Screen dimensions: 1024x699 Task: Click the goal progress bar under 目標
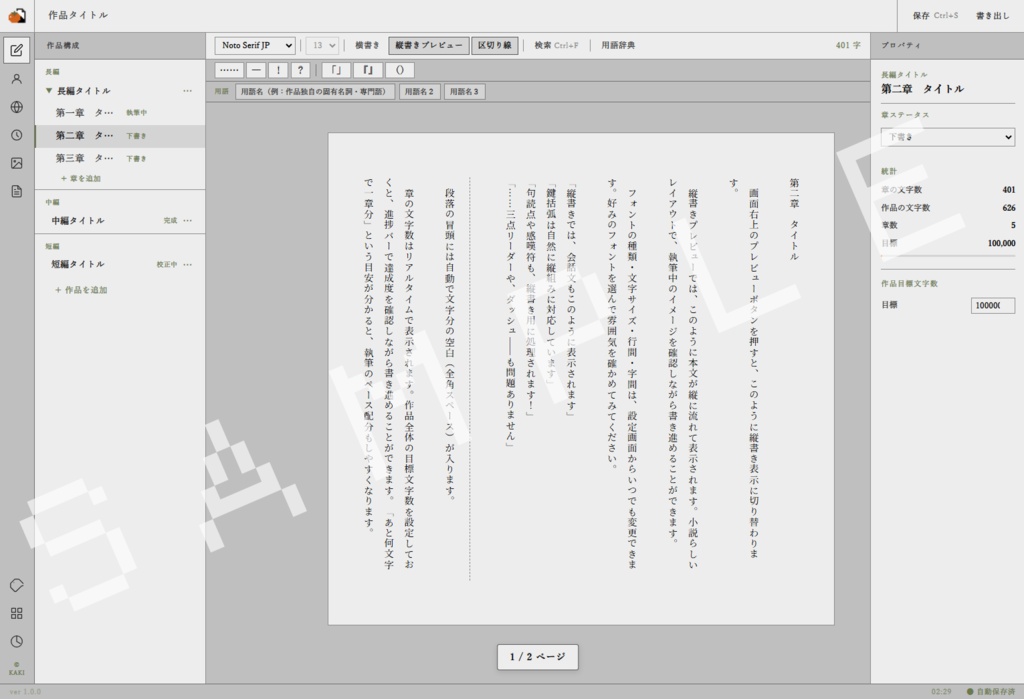click(948, 255)
